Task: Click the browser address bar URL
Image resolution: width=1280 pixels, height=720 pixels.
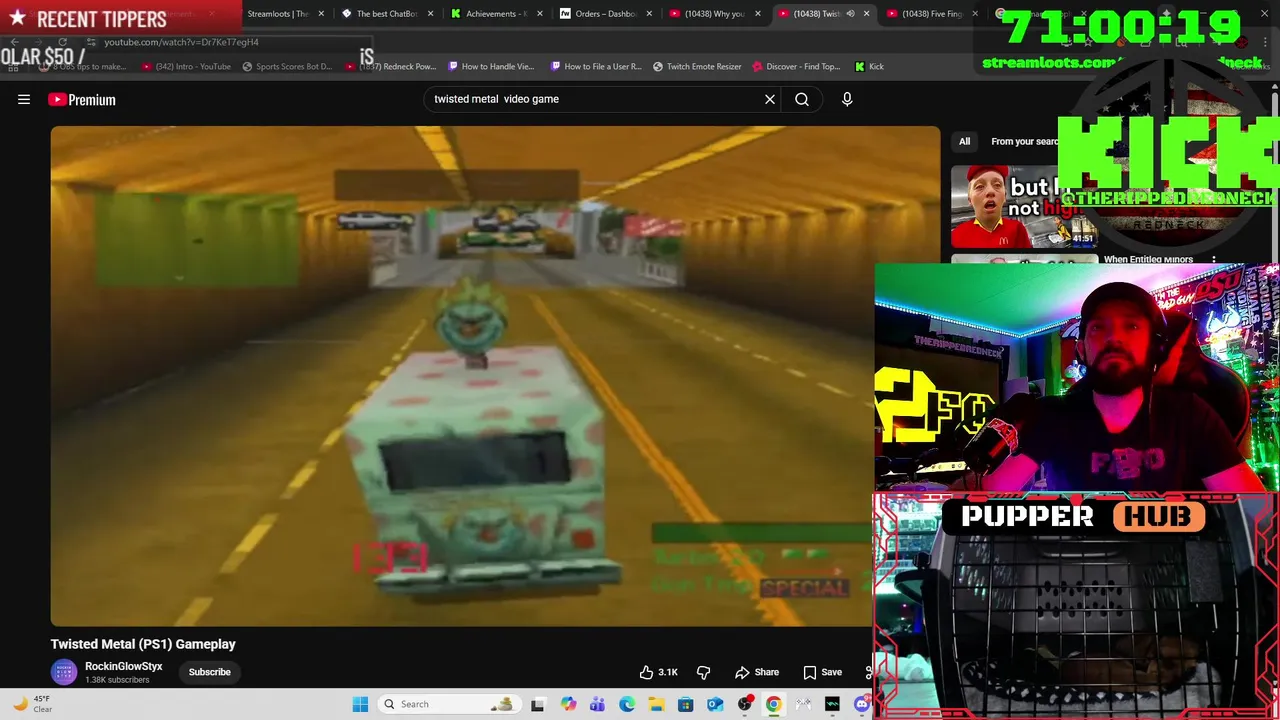Action: point(182,42)
